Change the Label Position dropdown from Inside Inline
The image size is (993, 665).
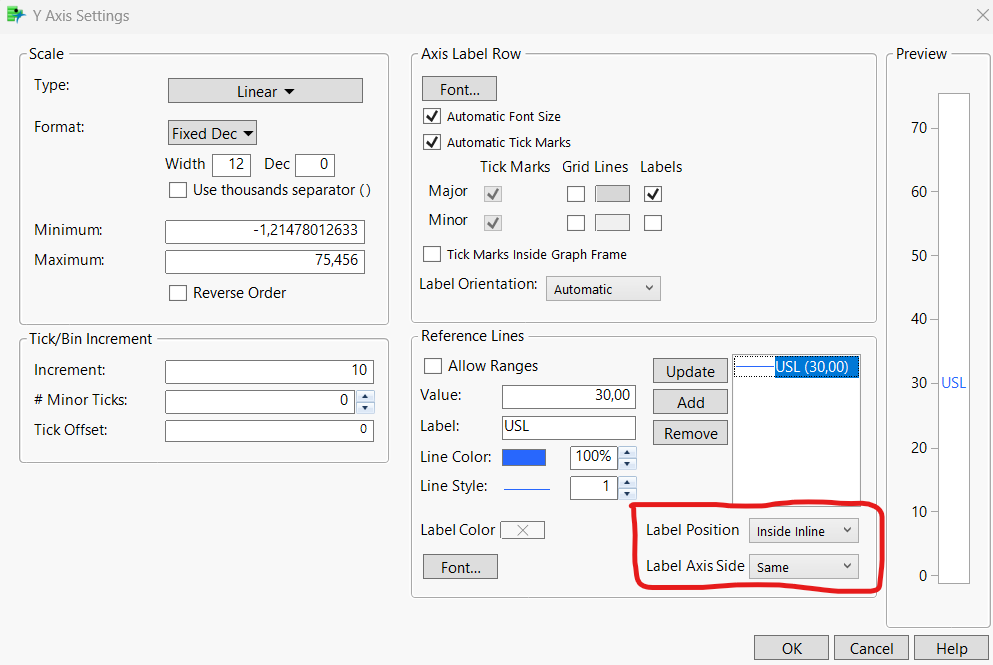[803, 530]
